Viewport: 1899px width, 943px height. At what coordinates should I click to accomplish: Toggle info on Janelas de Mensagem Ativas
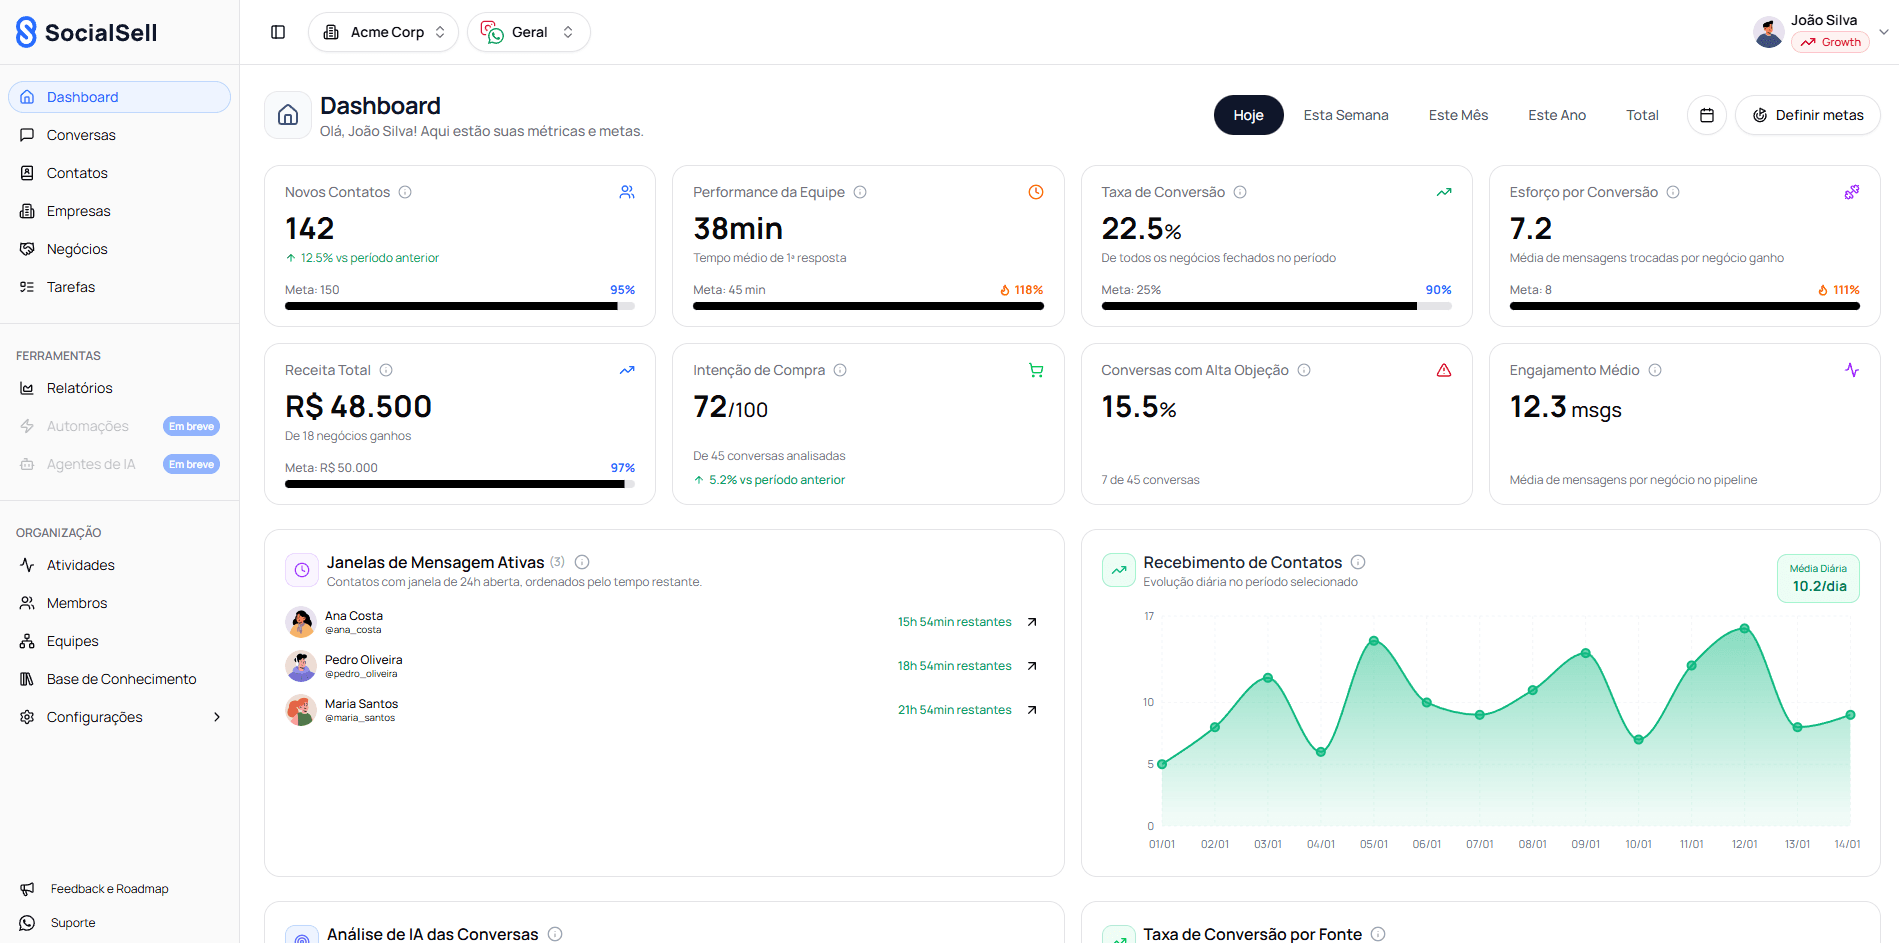(x=582, y=562)
